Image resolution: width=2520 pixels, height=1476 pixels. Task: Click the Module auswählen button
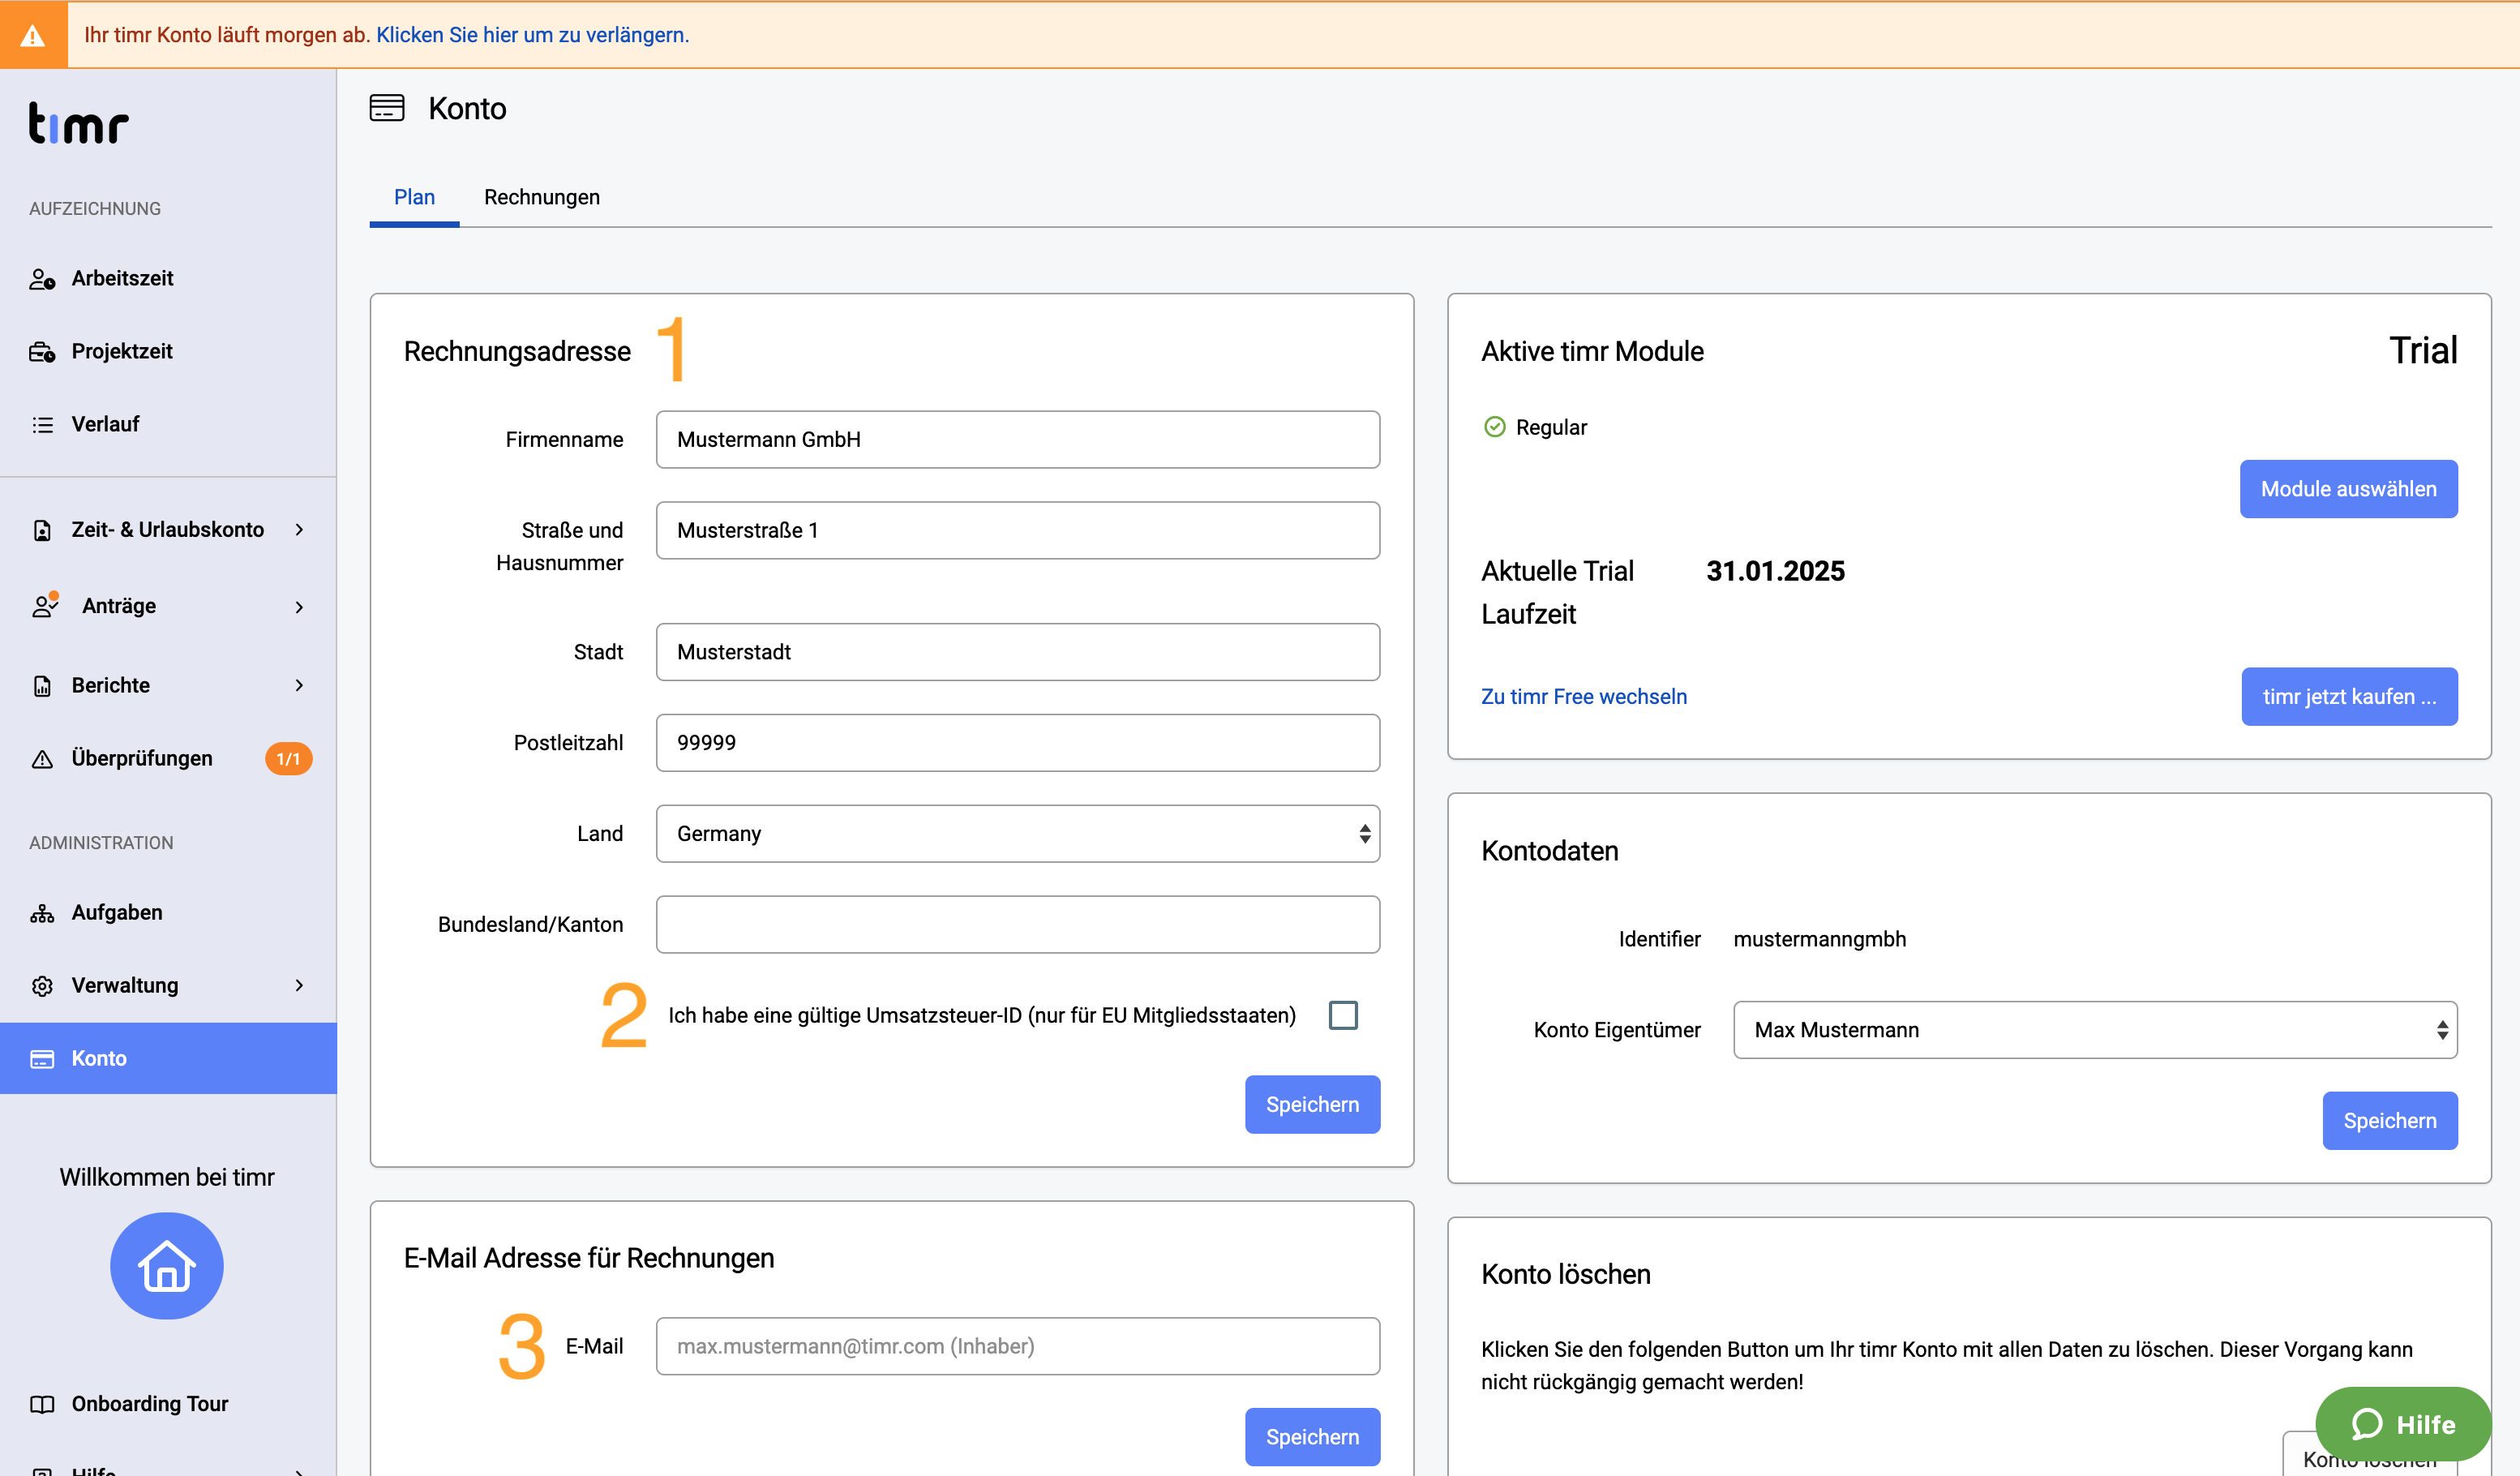pos(2348,489)
